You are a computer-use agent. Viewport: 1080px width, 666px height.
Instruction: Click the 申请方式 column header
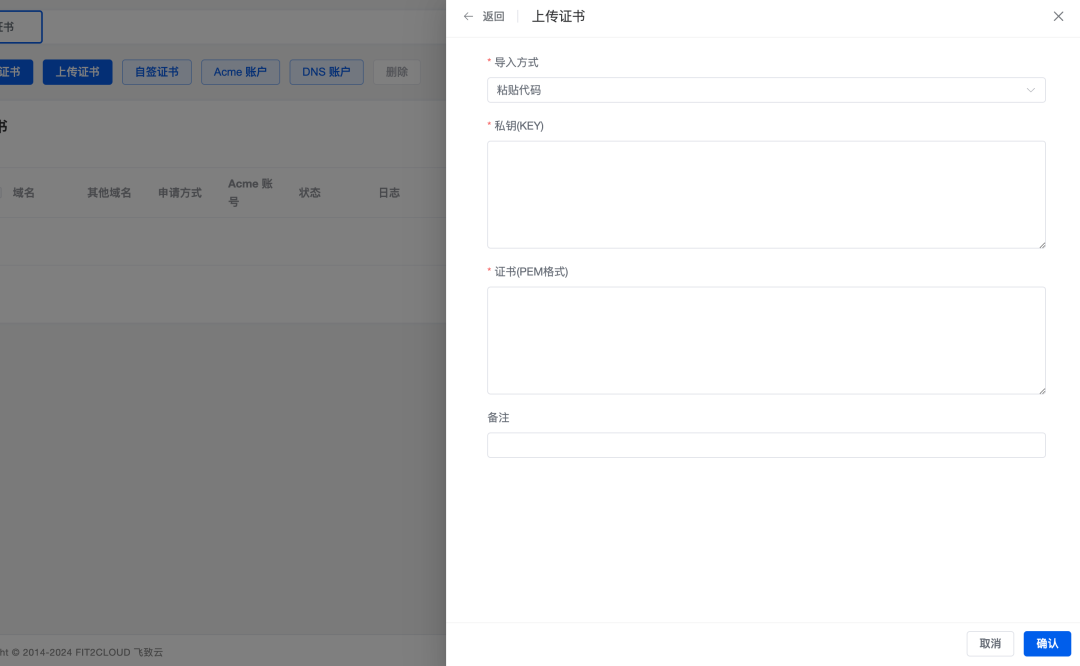180,193
